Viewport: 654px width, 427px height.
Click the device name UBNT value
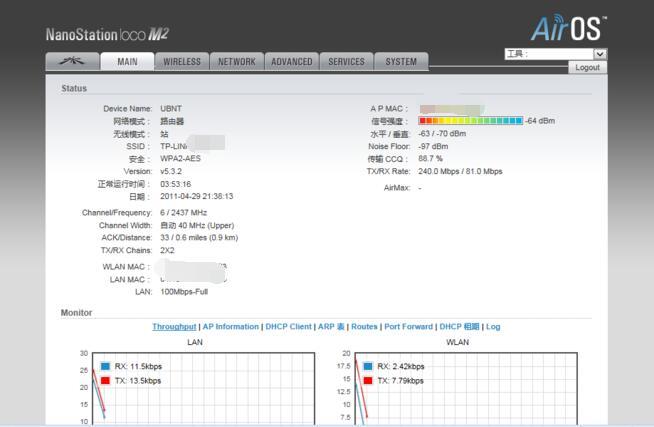[171, 108]
